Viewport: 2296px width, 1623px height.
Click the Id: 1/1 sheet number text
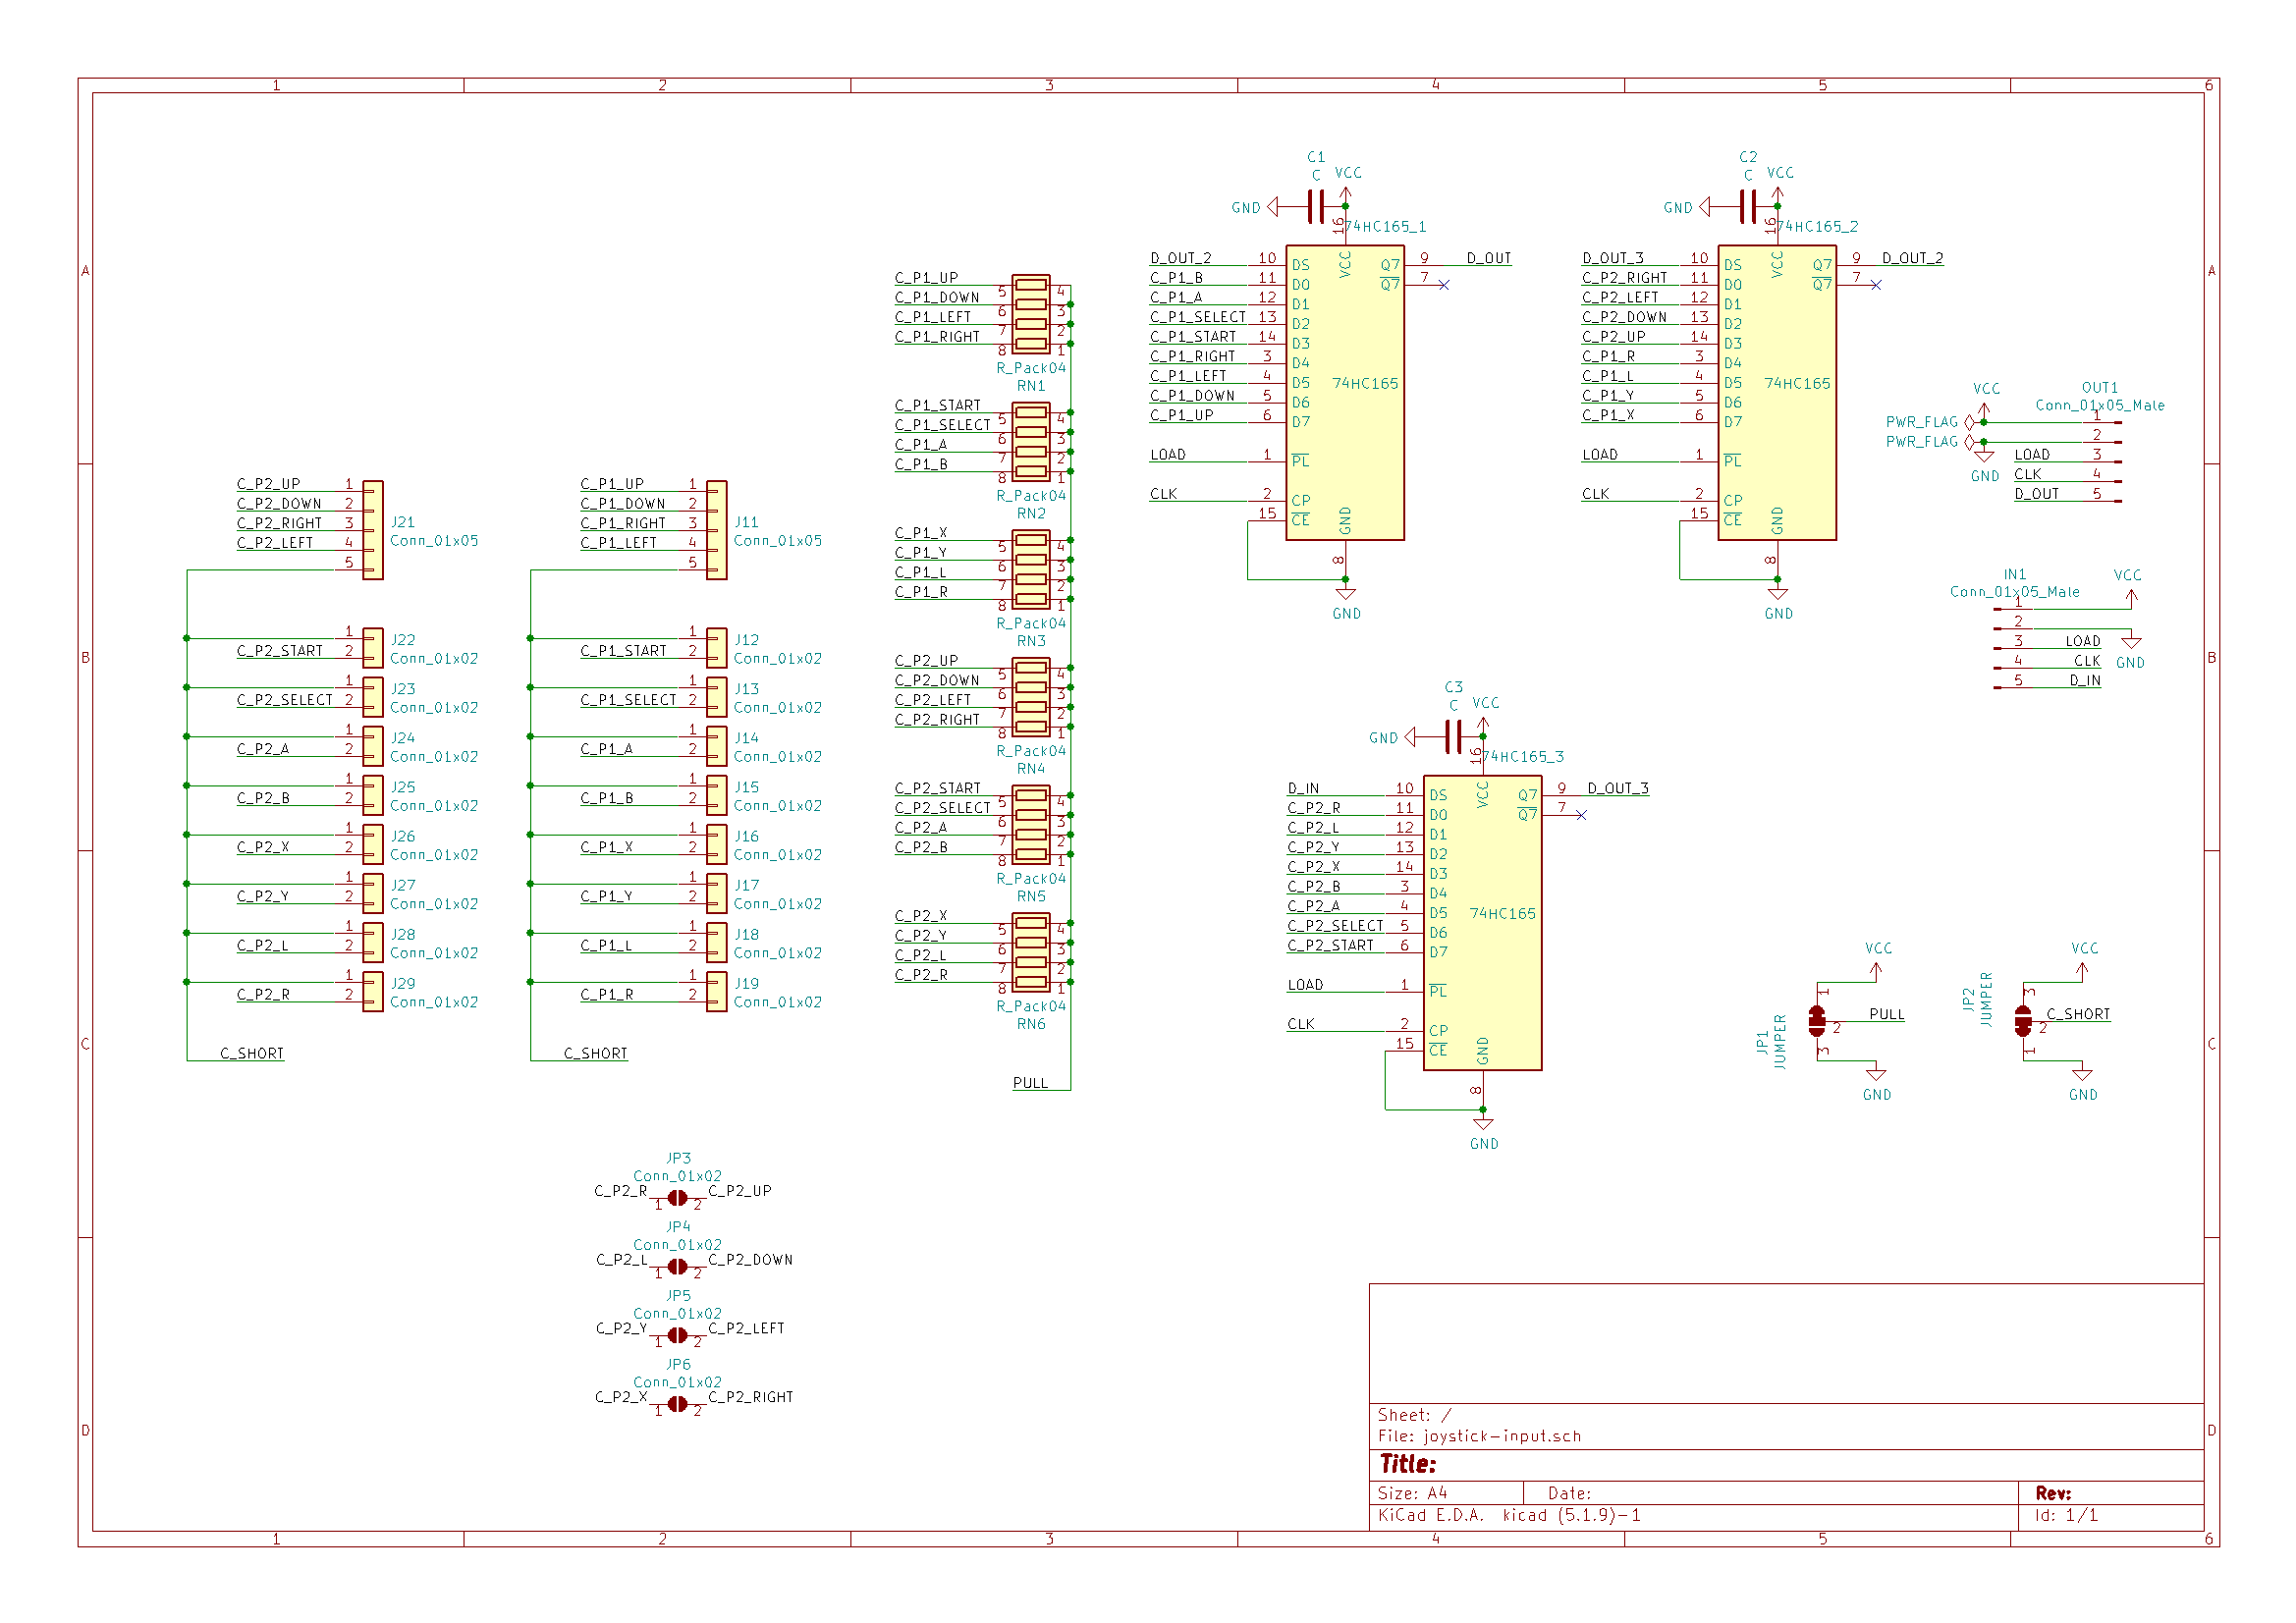(2066, 1515)
